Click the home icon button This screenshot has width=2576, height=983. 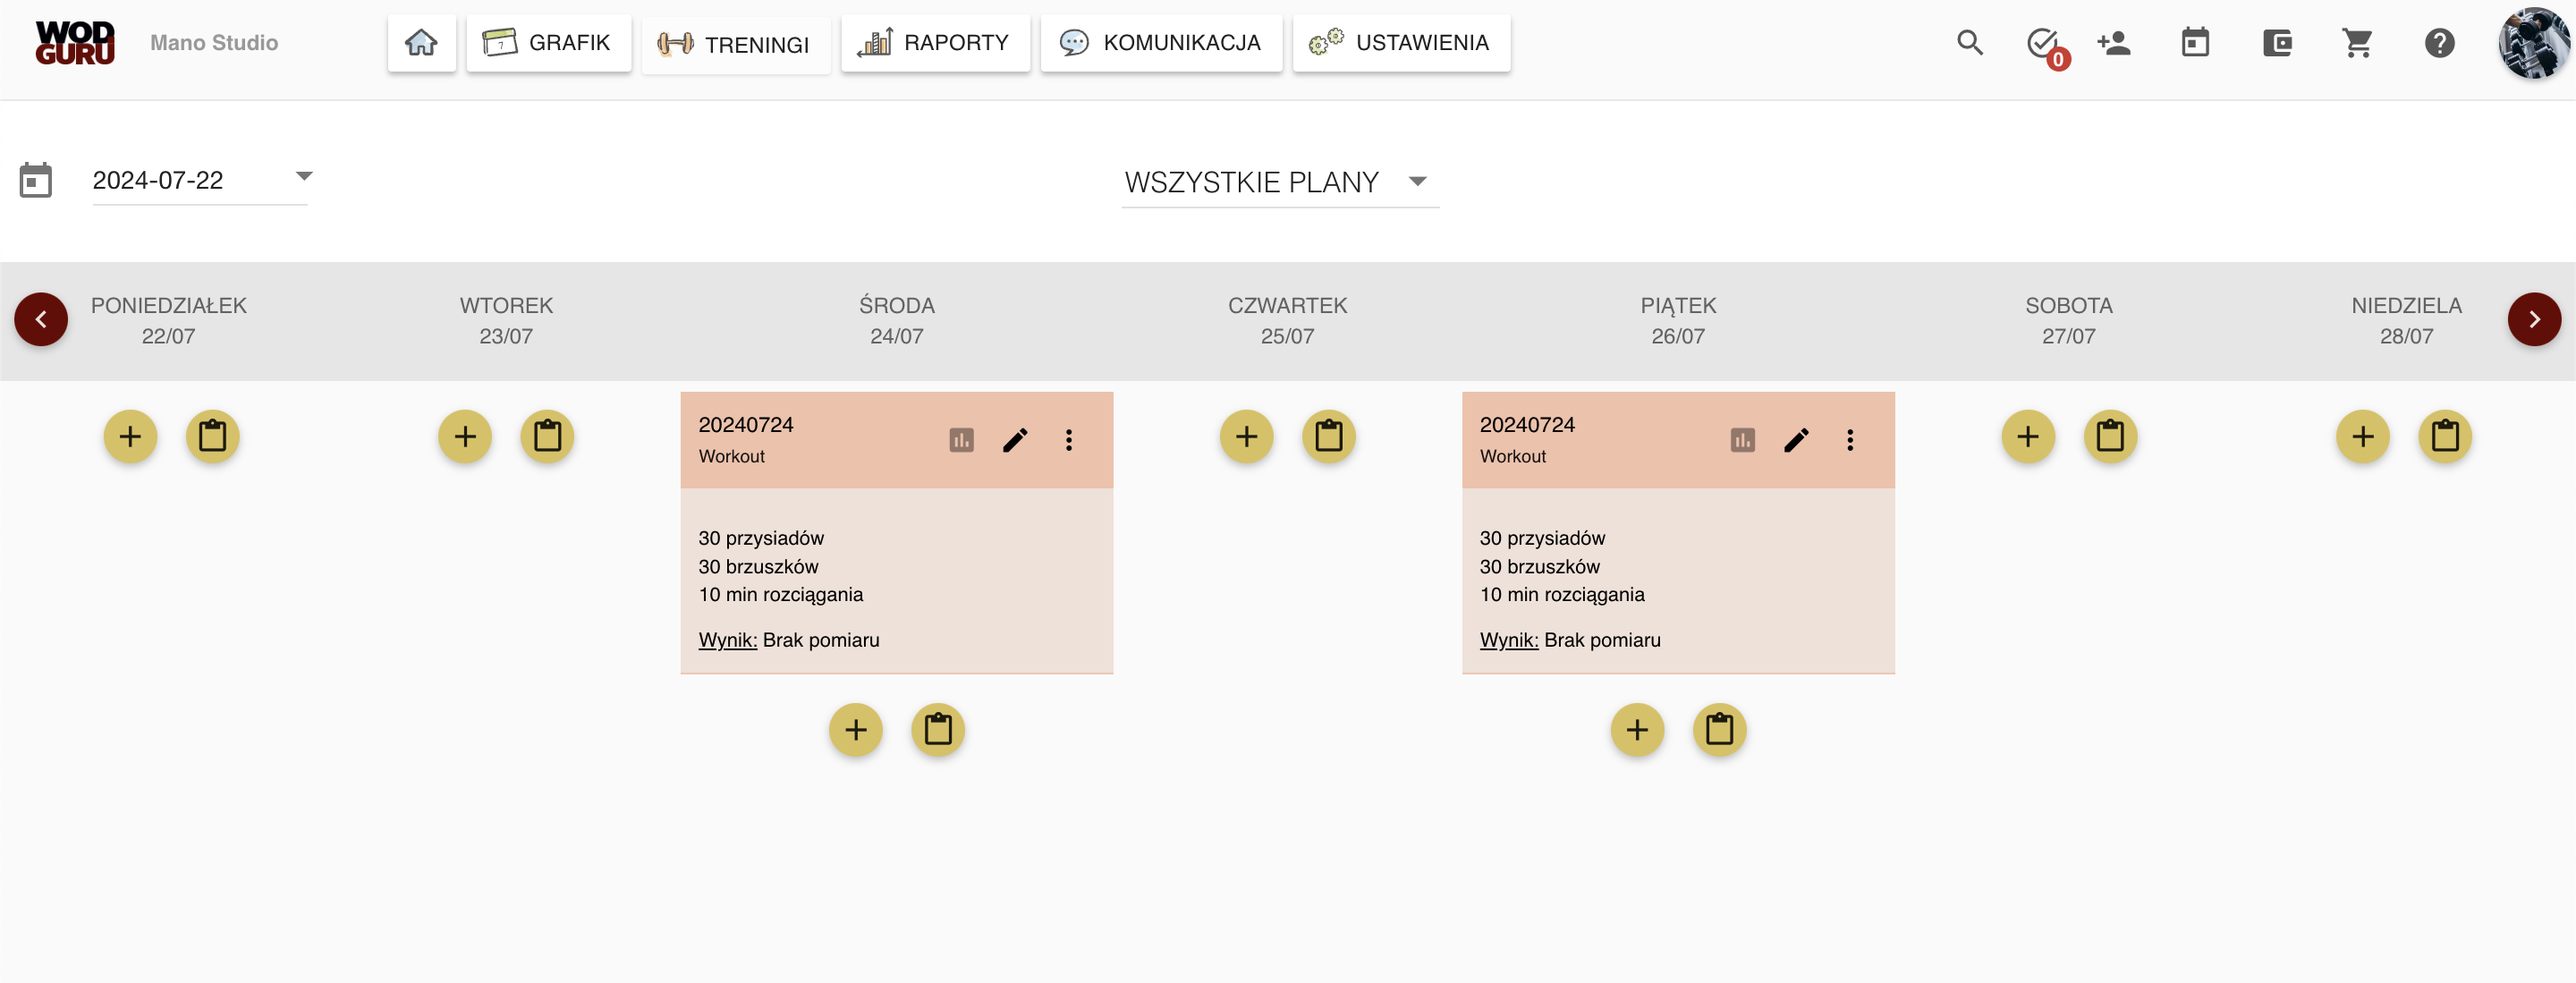[x=421, y=43]
